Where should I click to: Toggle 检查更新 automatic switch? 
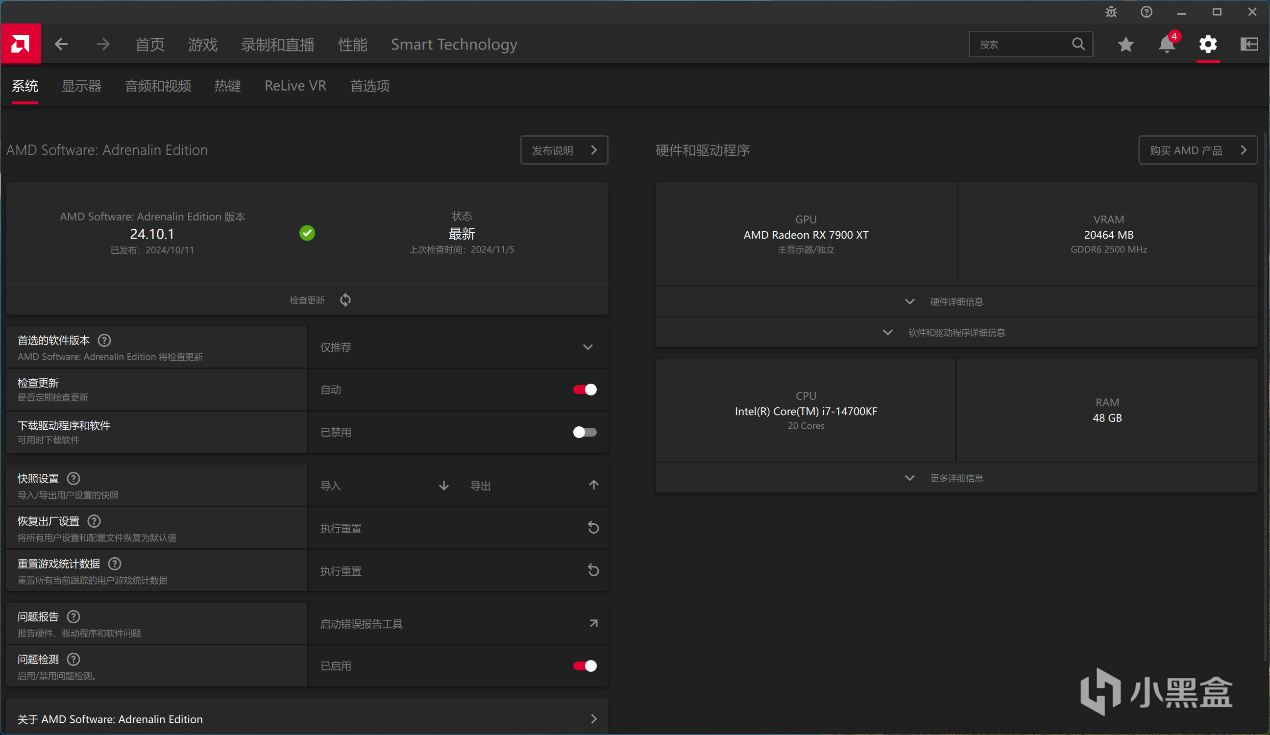point(585,390)
